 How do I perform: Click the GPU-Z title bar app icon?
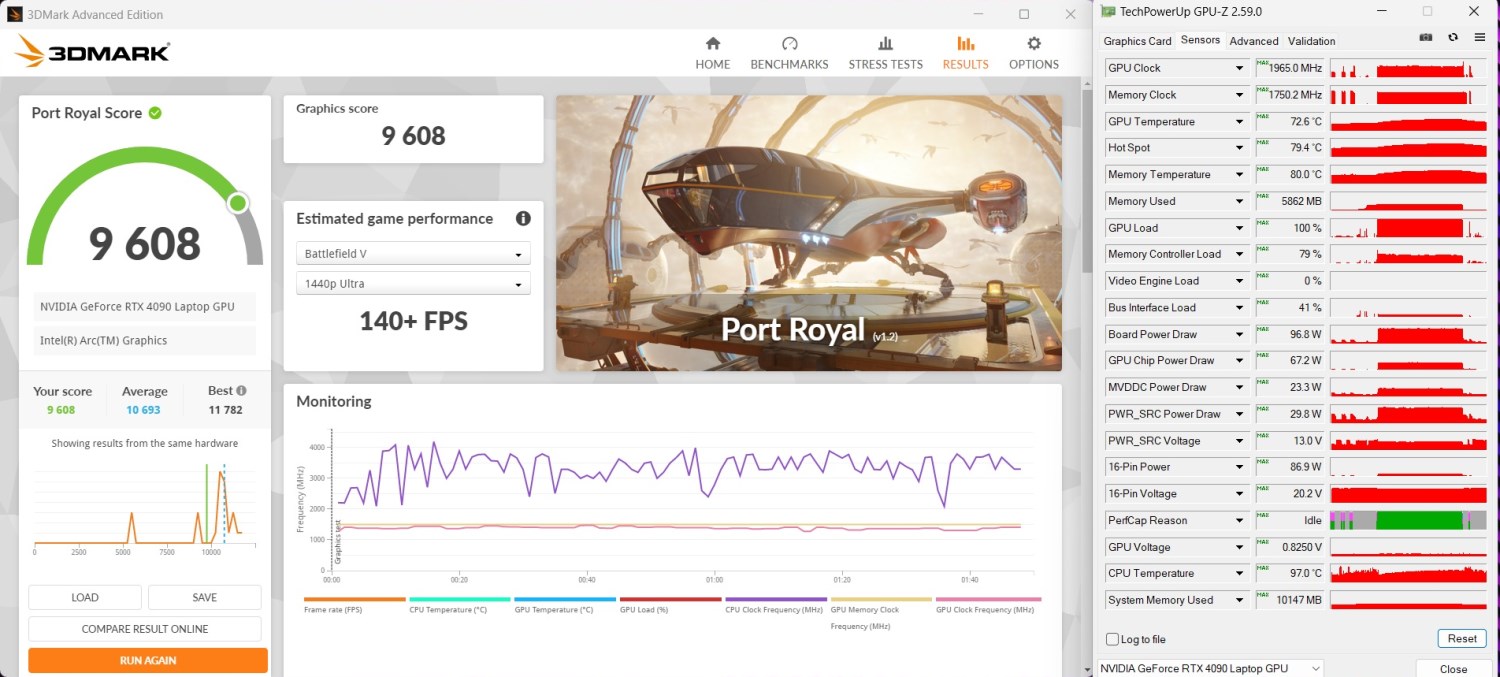1109,11
